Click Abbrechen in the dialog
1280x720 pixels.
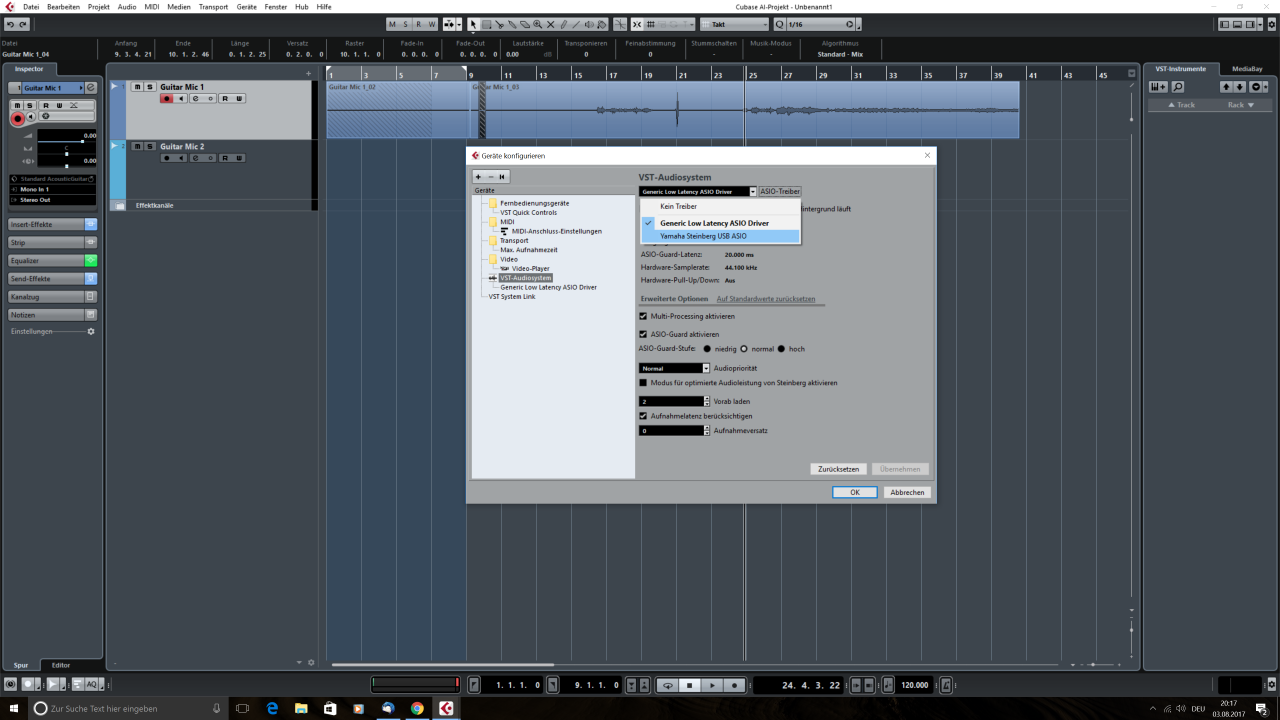pos(908,492)
